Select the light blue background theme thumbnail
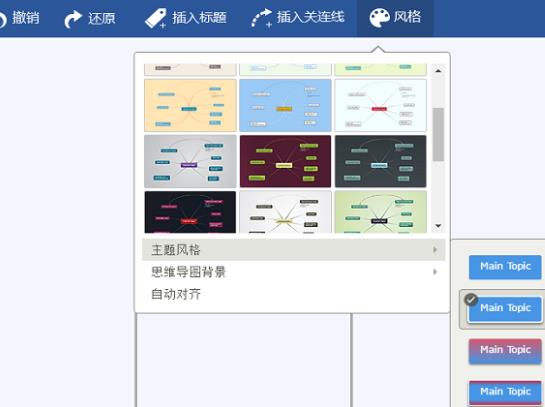 (x=285, y=105)
